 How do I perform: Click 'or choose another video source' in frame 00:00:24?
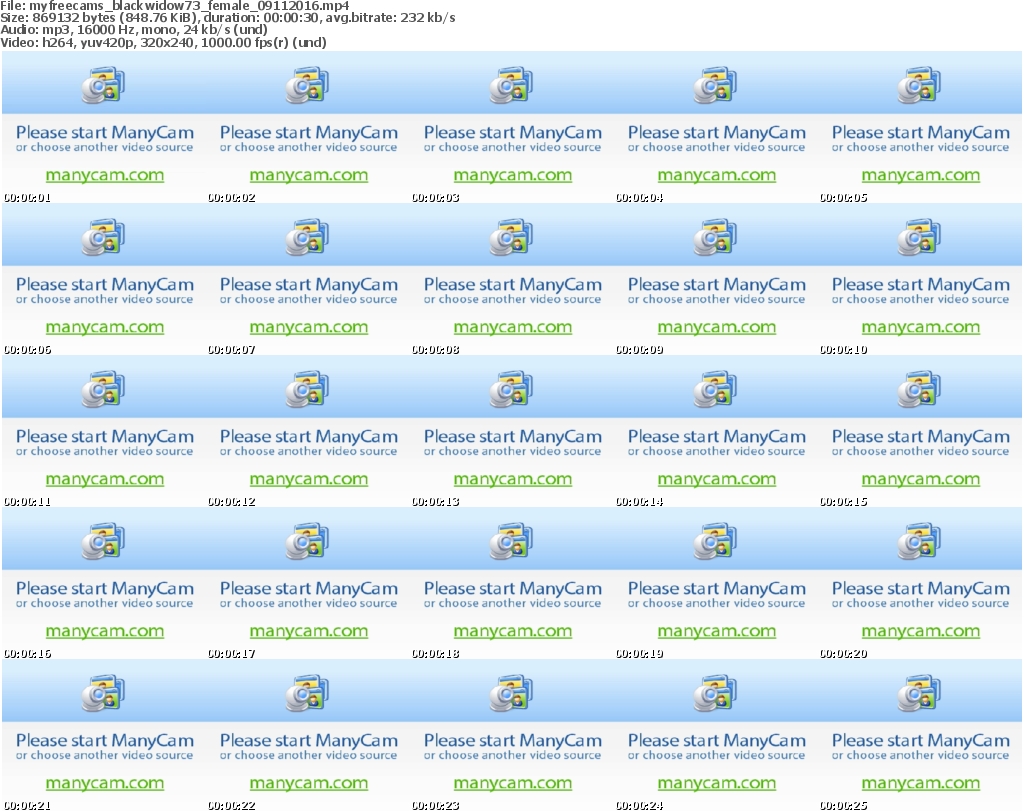716,755
